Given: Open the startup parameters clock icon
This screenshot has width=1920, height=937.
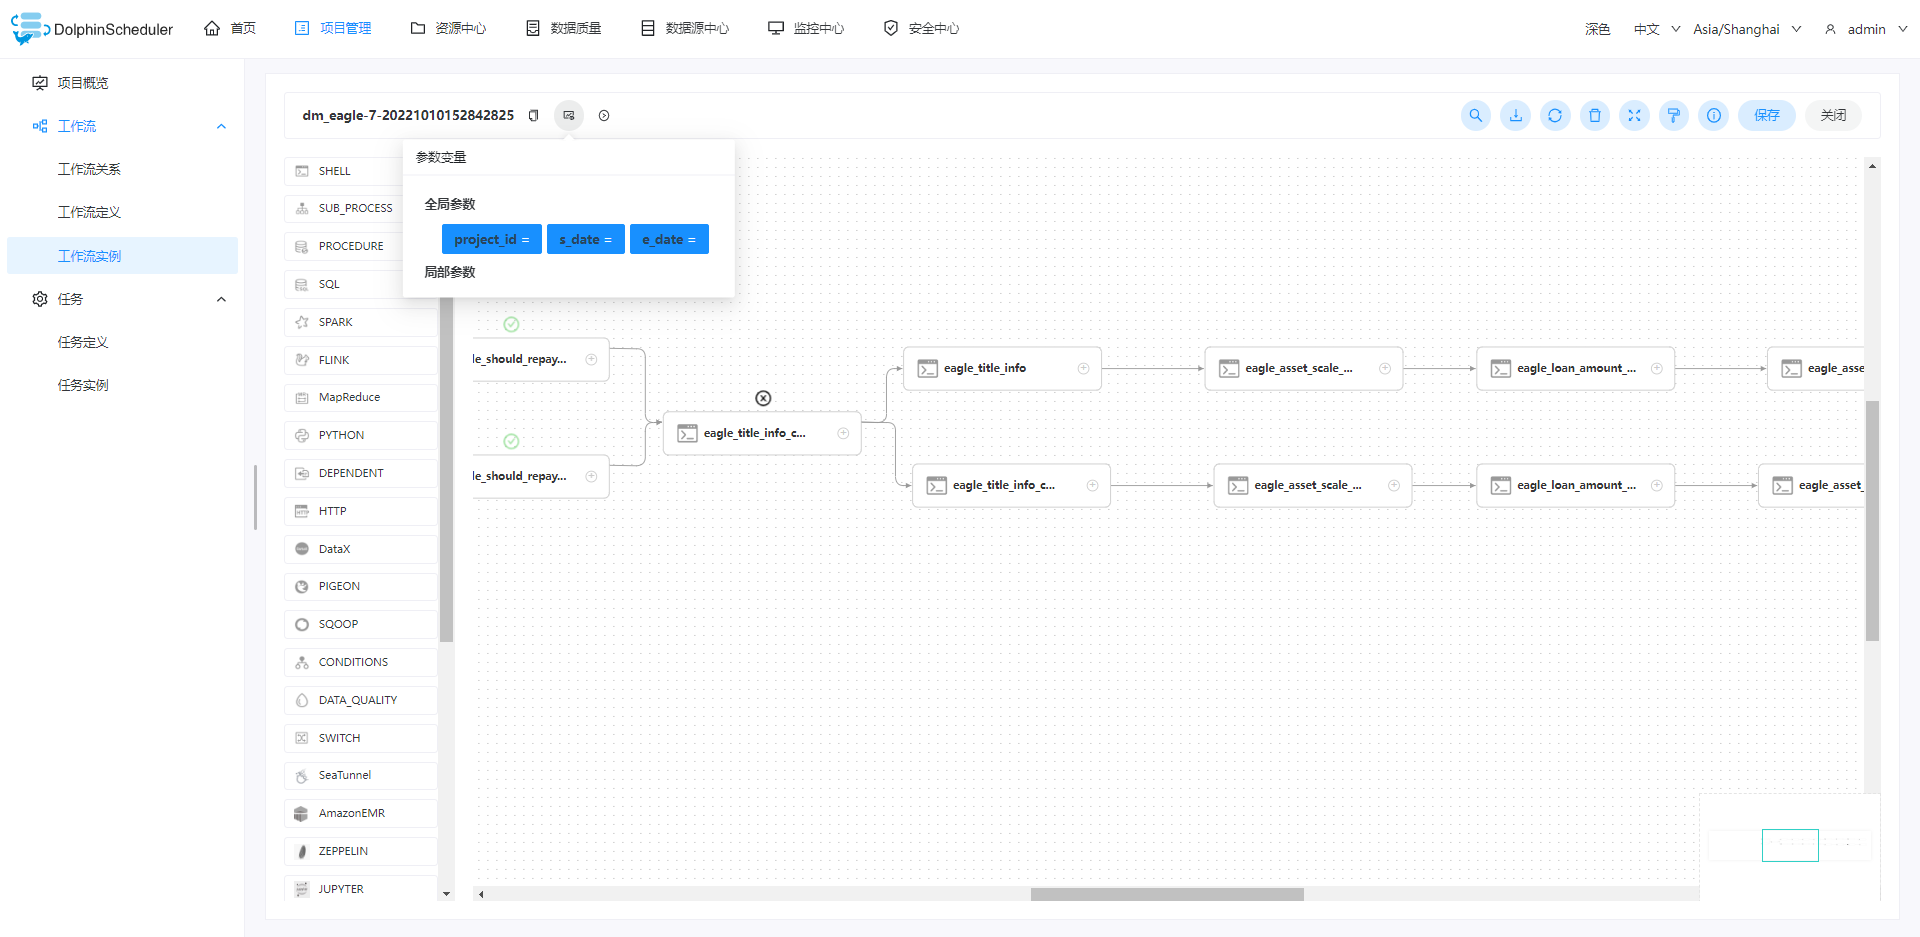Looking at the screenshot, I should [x=604, y=115].
